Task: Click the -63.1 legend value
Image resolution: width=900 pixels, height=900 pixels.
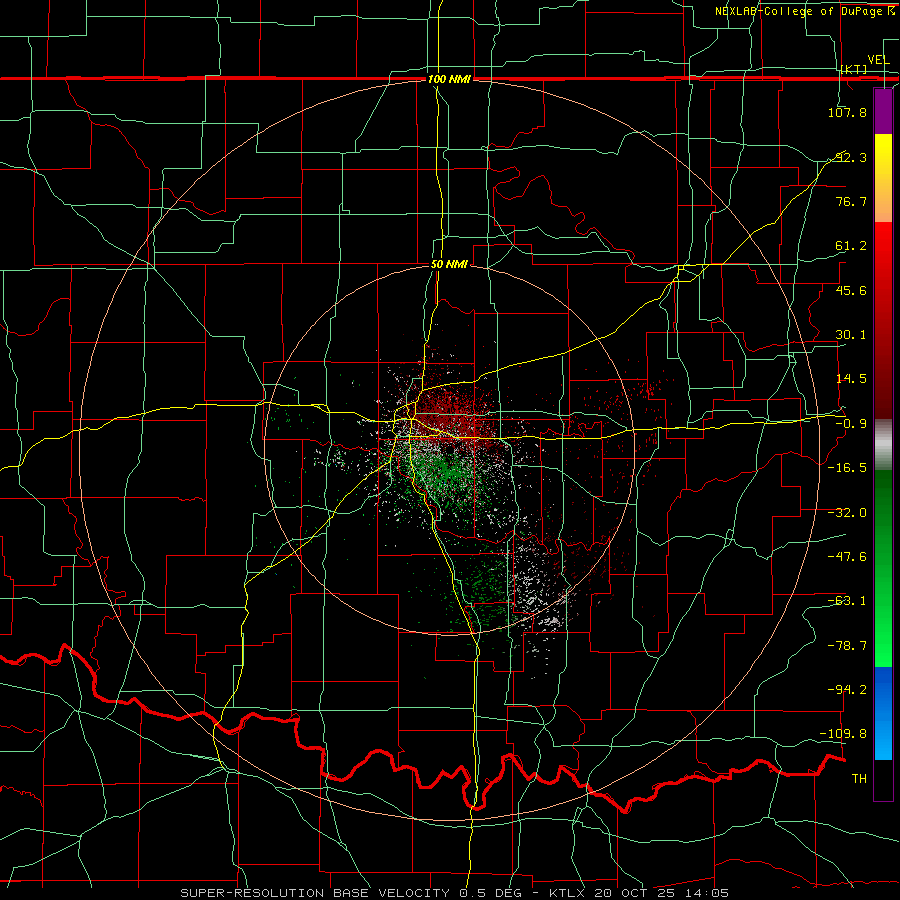Action: (x=847, y=601)
